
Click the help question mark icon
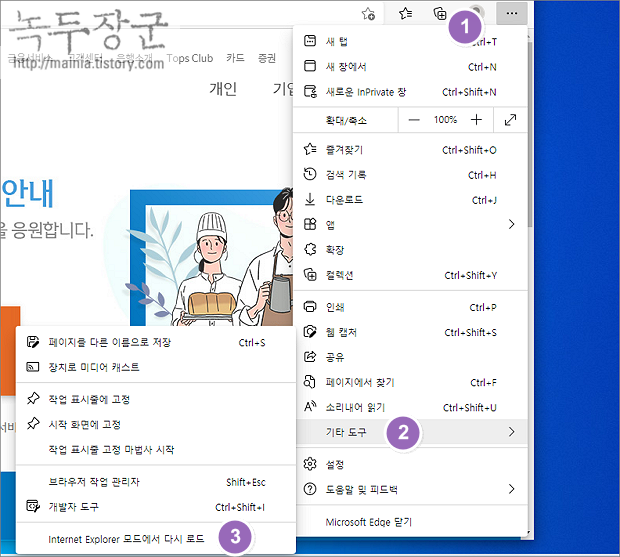click(310, 489)
